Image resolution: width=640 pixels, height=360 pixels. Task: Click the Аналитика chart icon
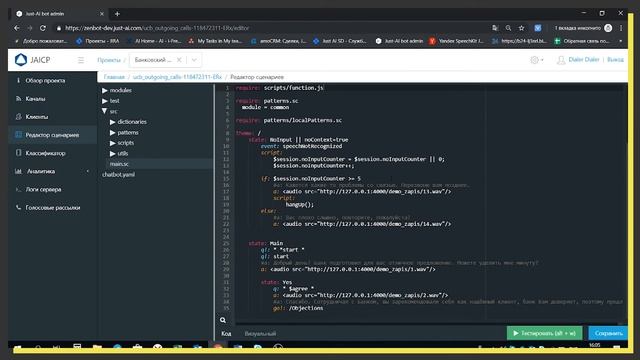point(18,171)
